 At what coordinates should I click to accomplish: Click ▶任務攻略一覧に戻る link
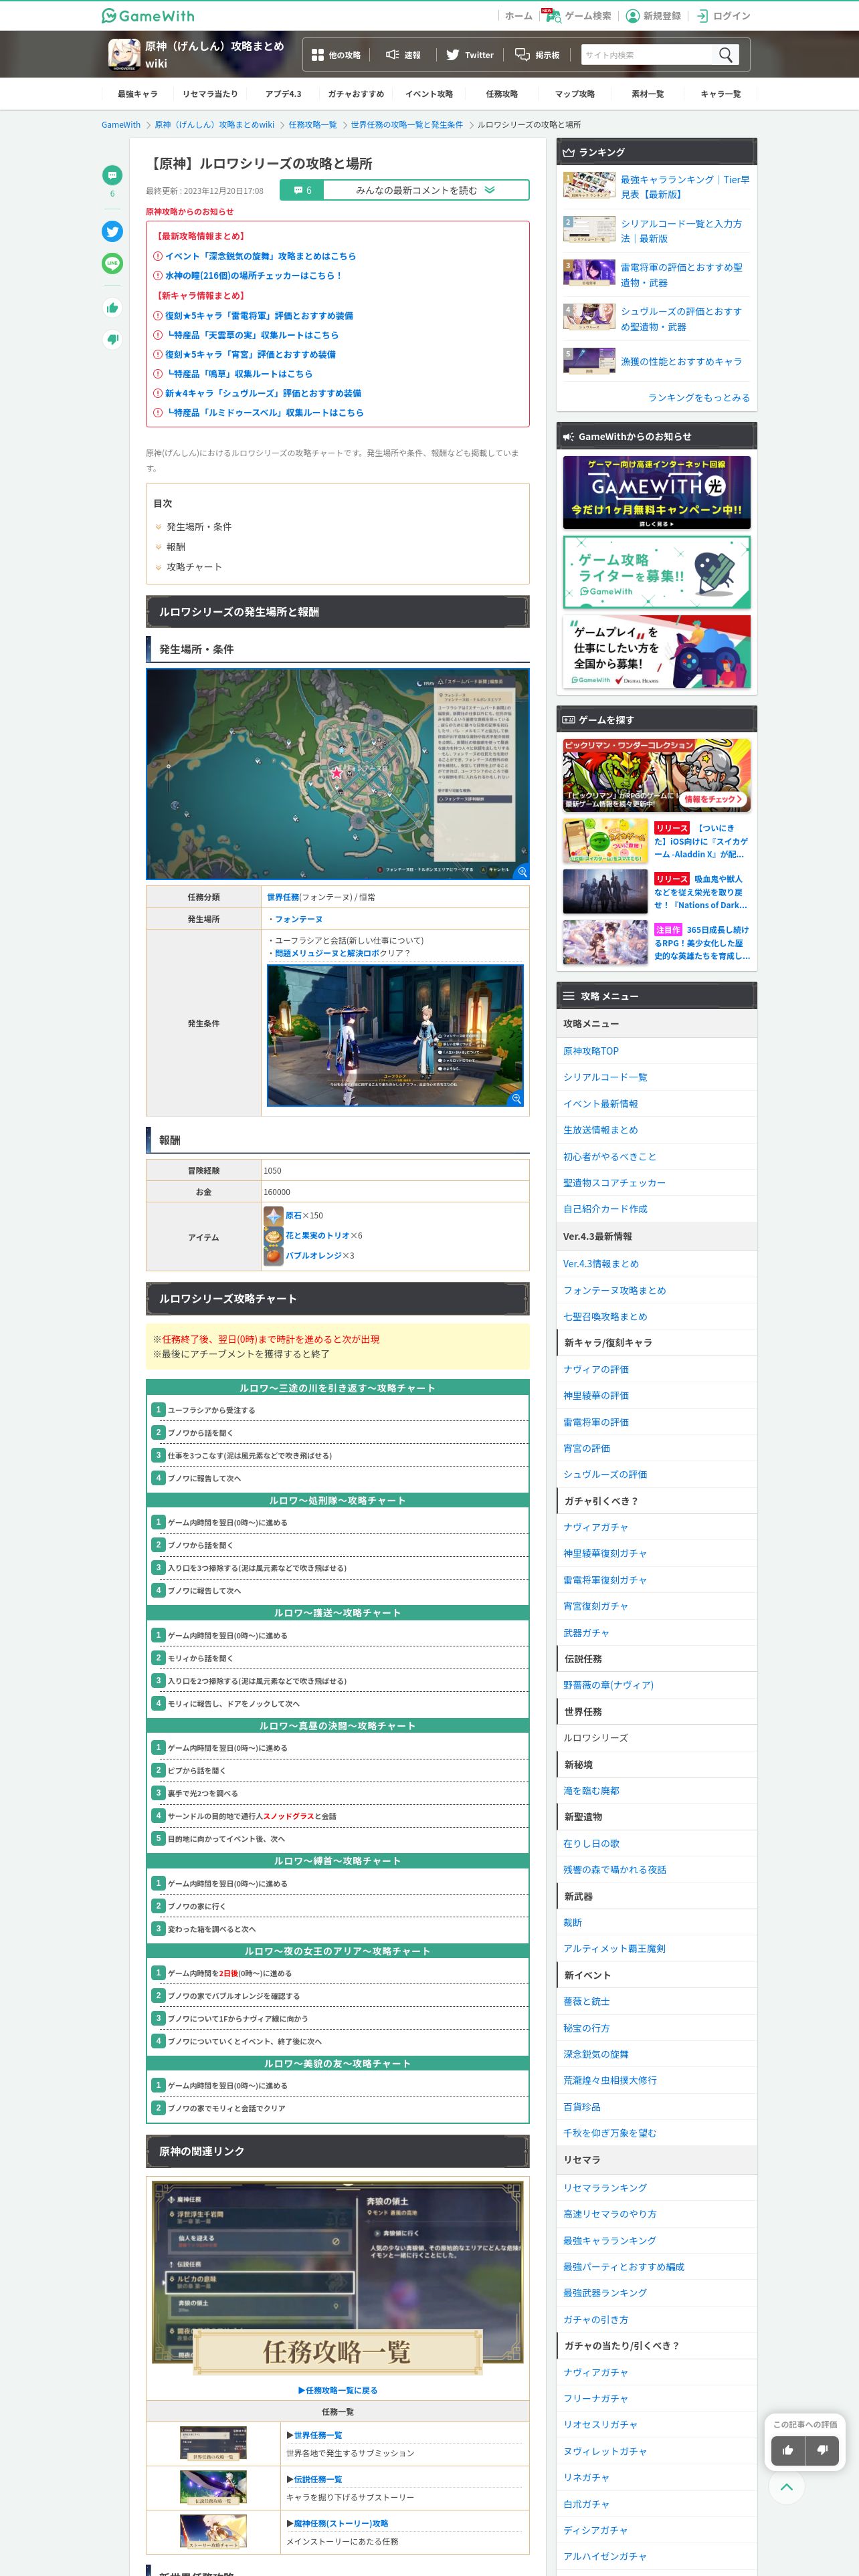click(337, 2391)
